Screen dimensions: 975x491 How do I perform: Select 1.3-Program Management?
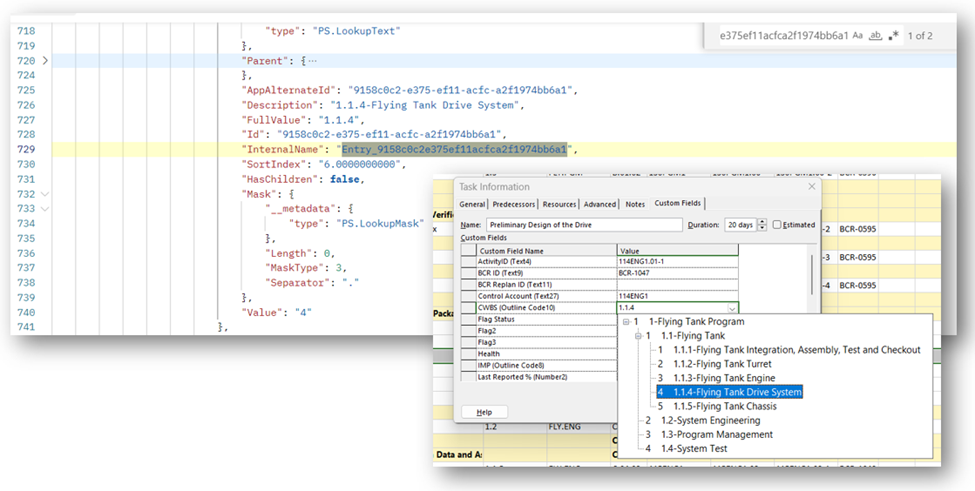pos(717,434)
